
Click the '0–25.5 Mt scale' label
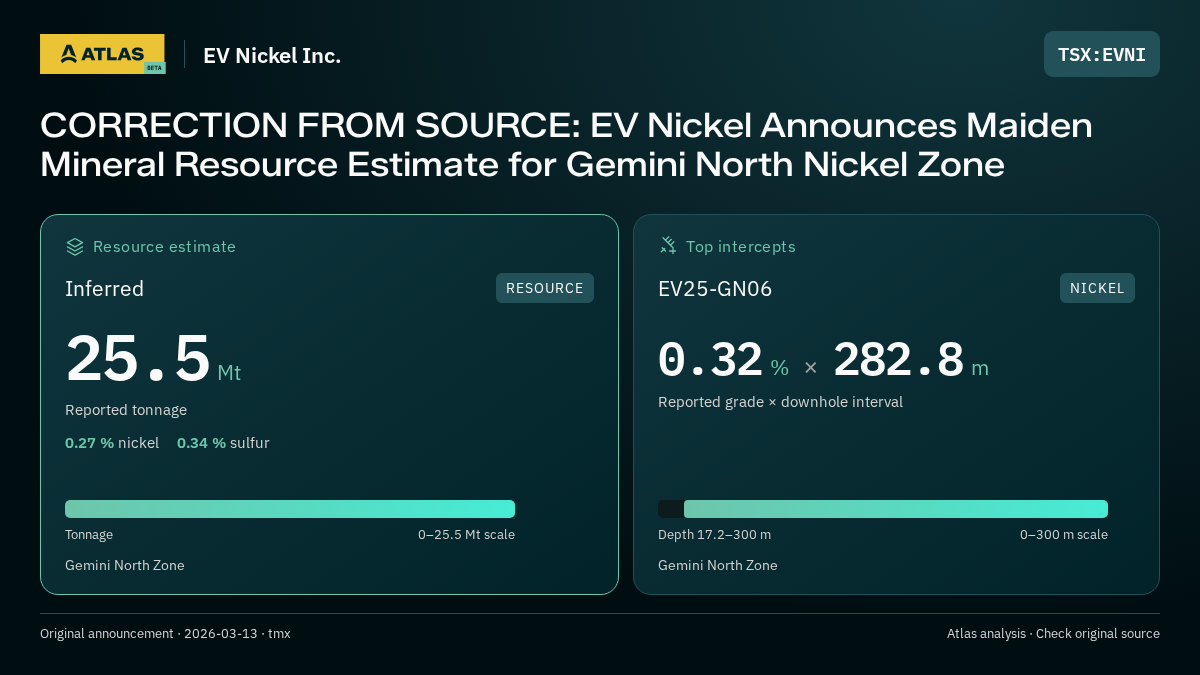coord(466,535)
